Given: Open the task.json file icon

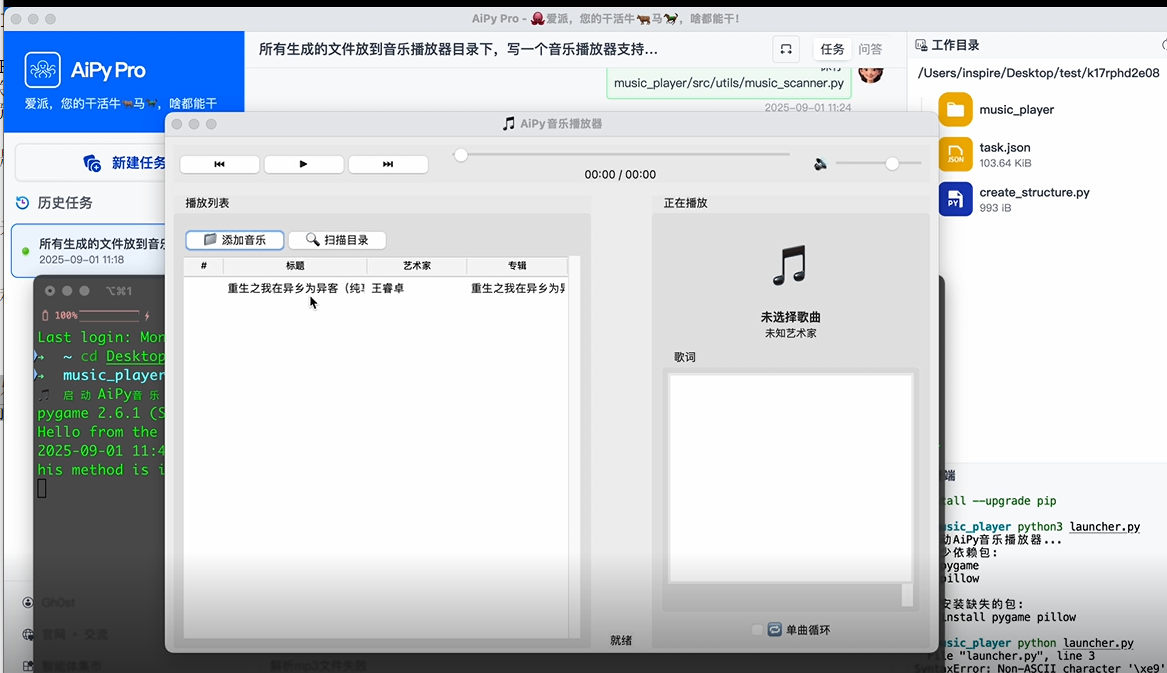Looking at the screenshot, I should [956, 155].
